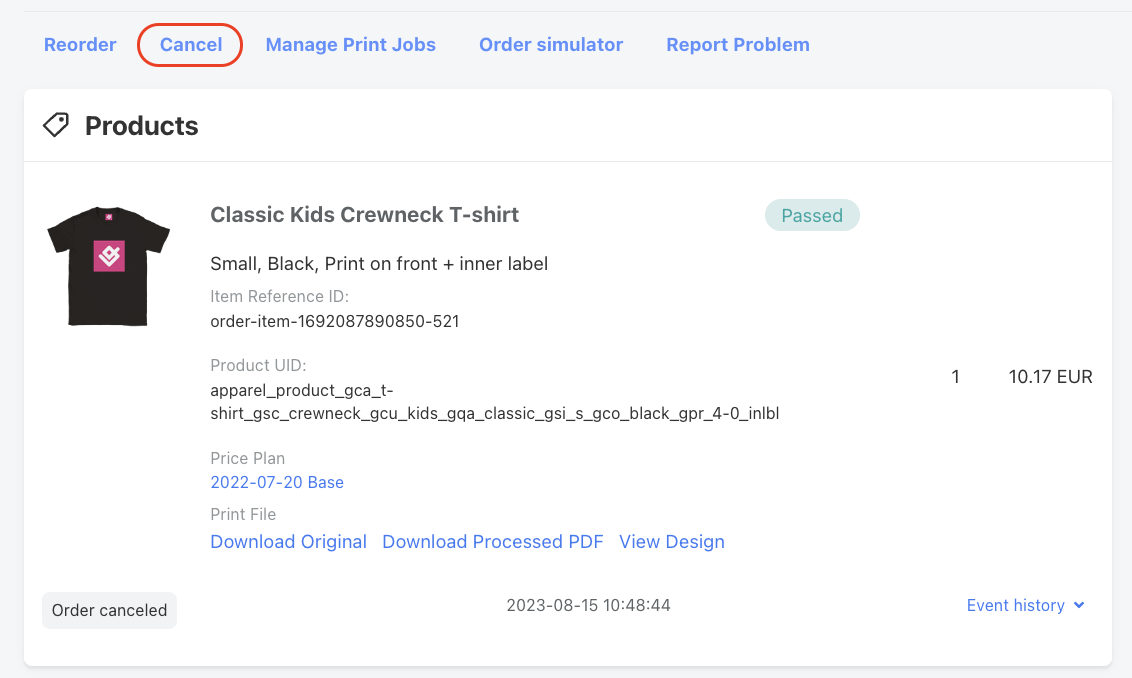This screenshot has width=1132, height=678.
Task: Click the 10.17 EUR price
Action: coord(1050,377)
